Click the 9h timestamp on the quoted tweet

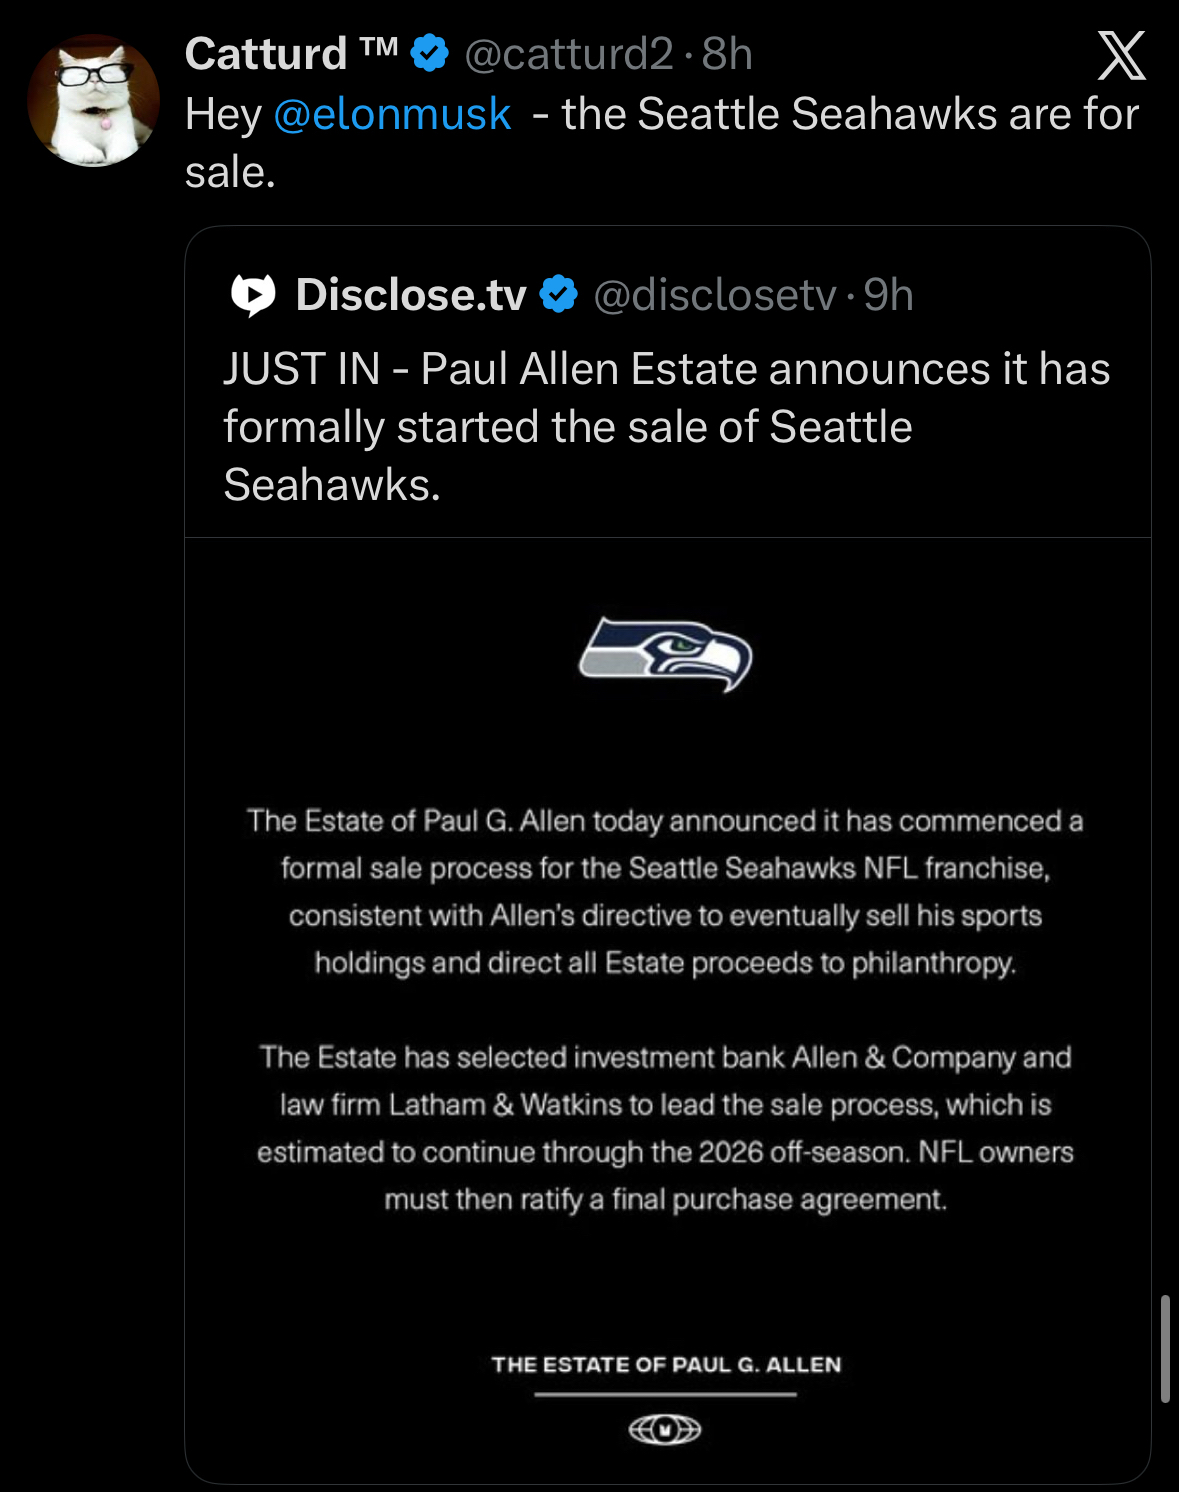(x=888, y=295)
